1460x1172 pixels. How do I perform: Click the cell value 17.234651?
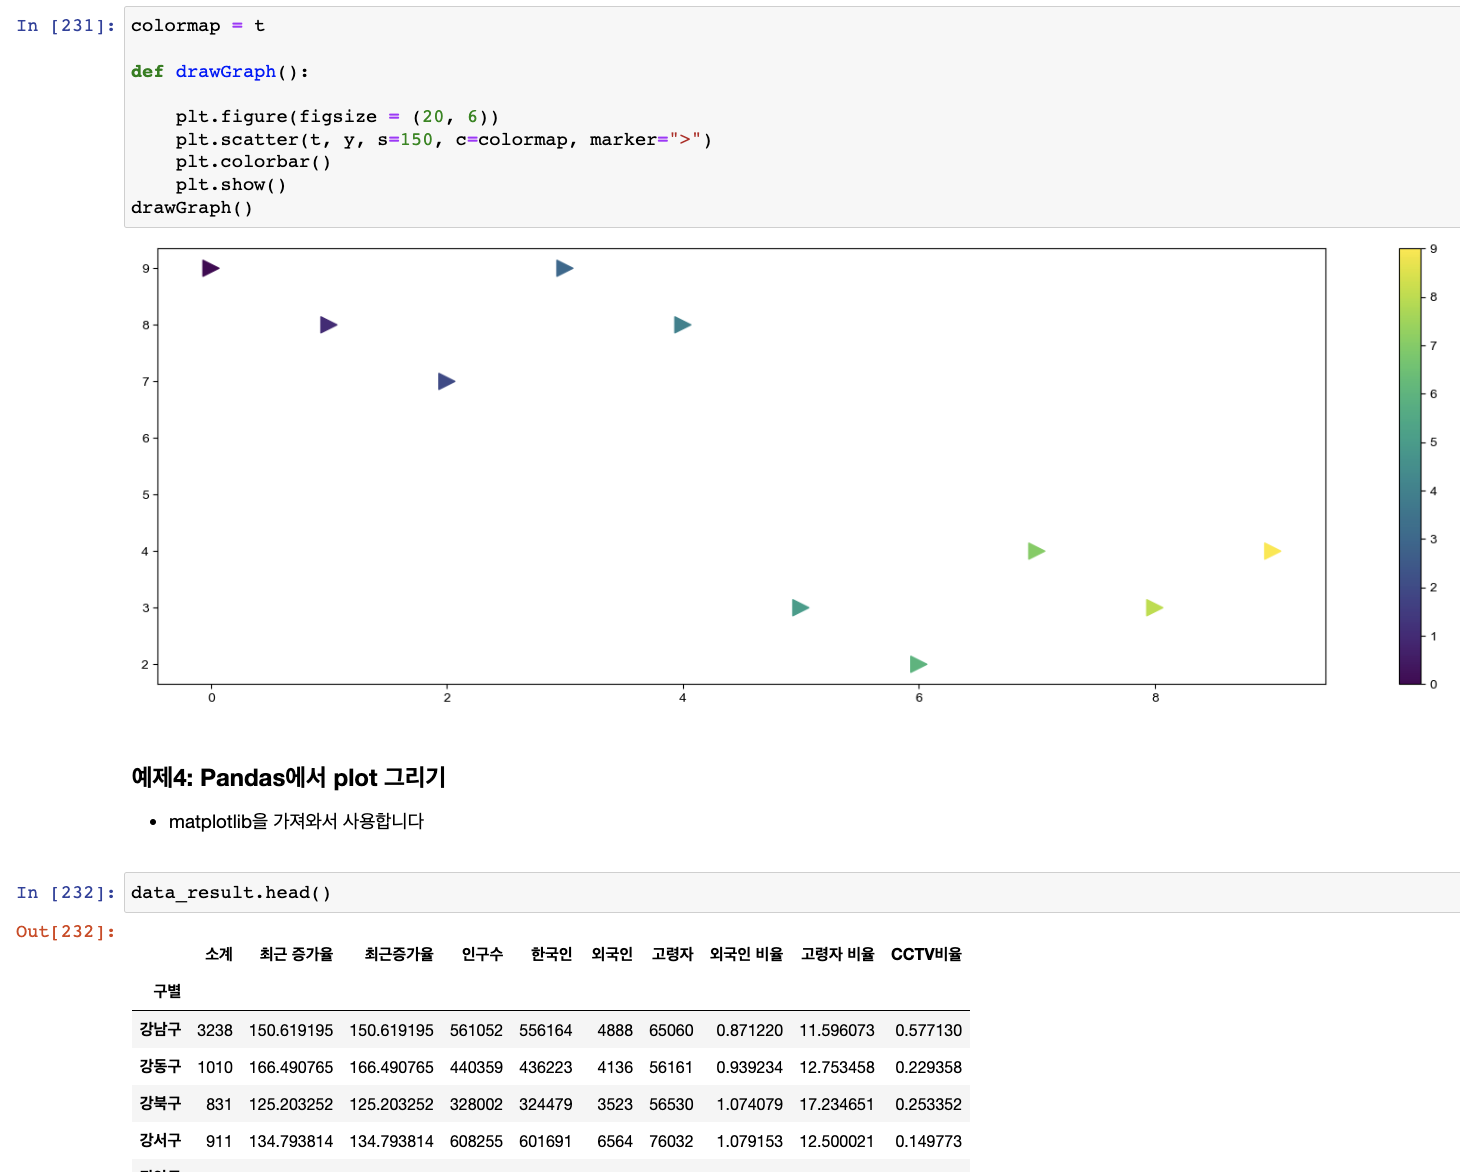tap(837, 1104)
